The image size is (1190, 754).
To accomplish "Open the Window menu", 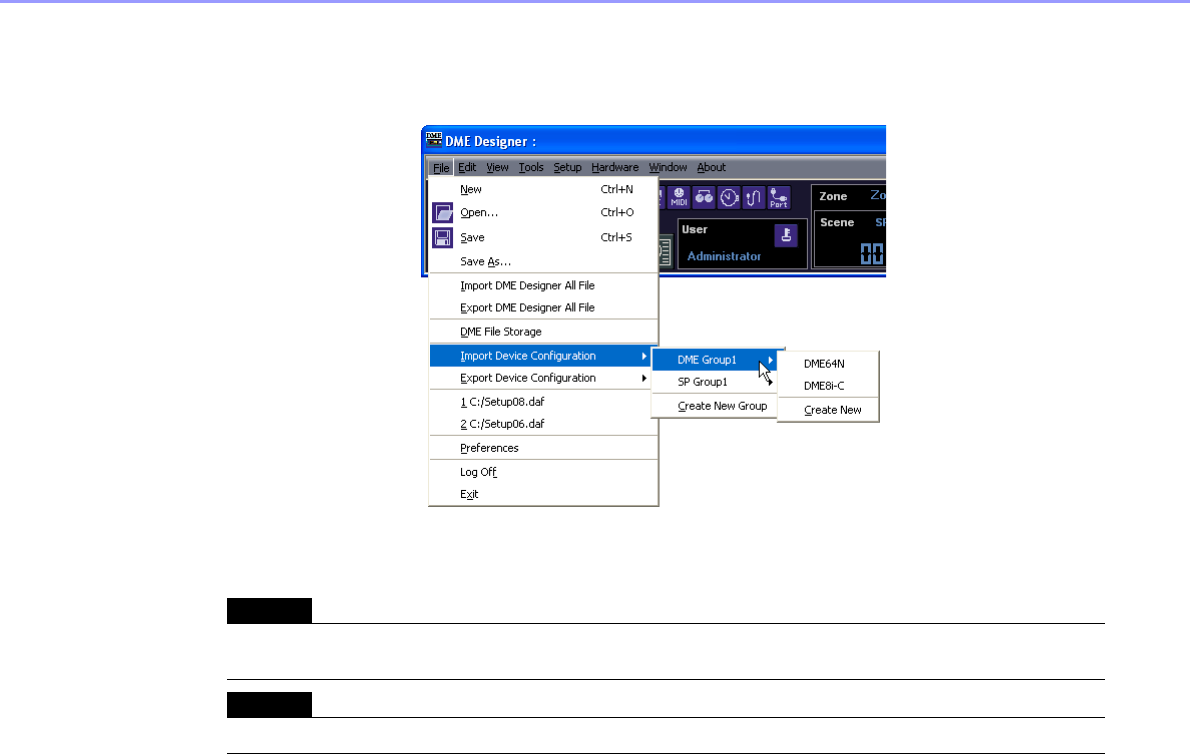I will [x=667, y=167].
